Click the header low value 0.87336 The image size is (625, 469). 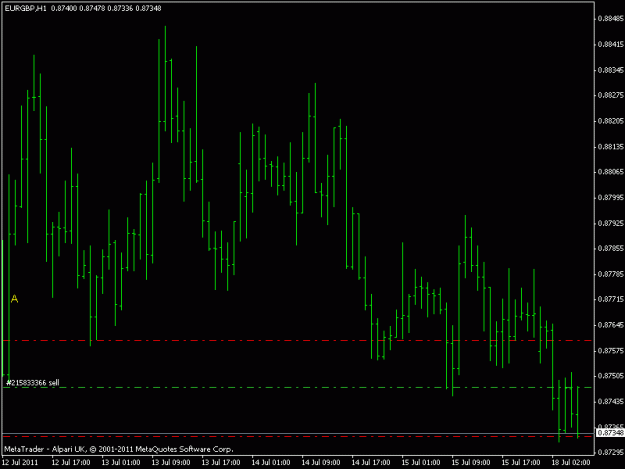[x=120, y=8]
